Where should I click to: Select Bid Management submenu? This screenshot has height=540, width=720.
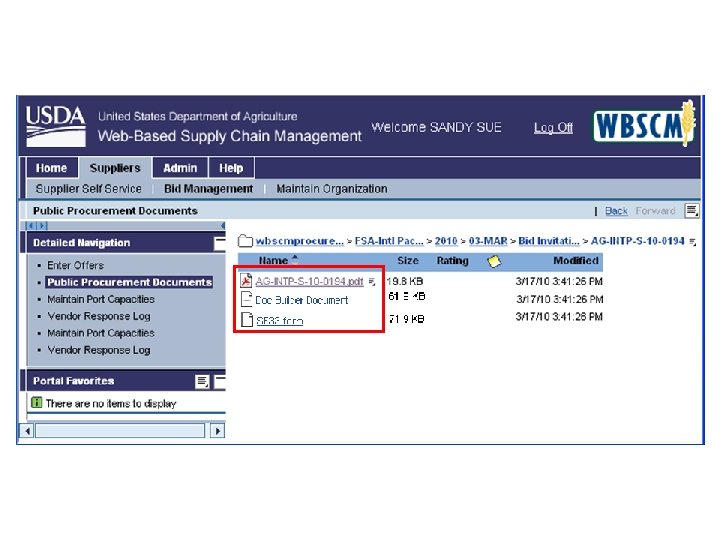click(x=208, y=189)
